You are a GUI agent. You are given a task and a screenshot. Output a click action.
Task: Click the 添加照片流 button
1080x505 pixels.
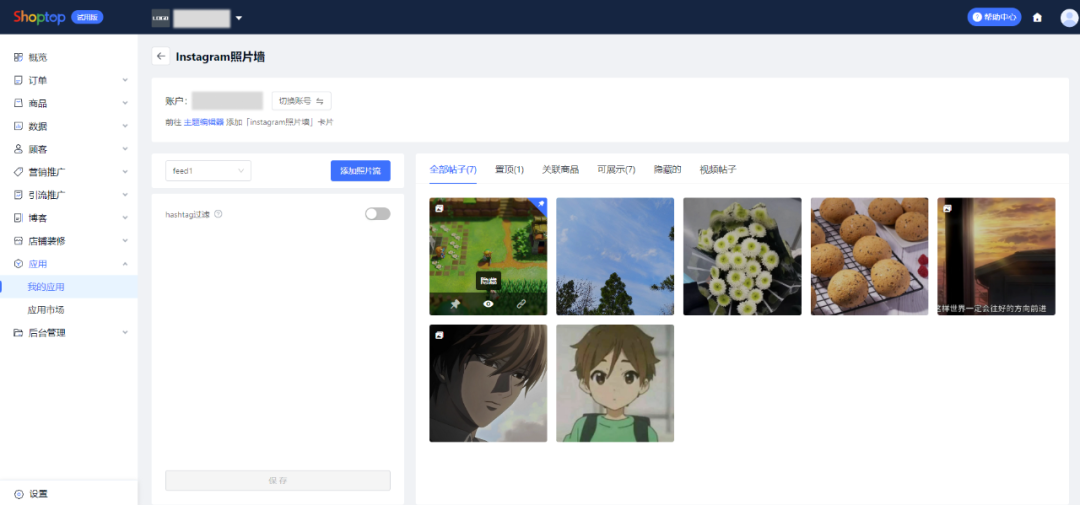[360, 171]
